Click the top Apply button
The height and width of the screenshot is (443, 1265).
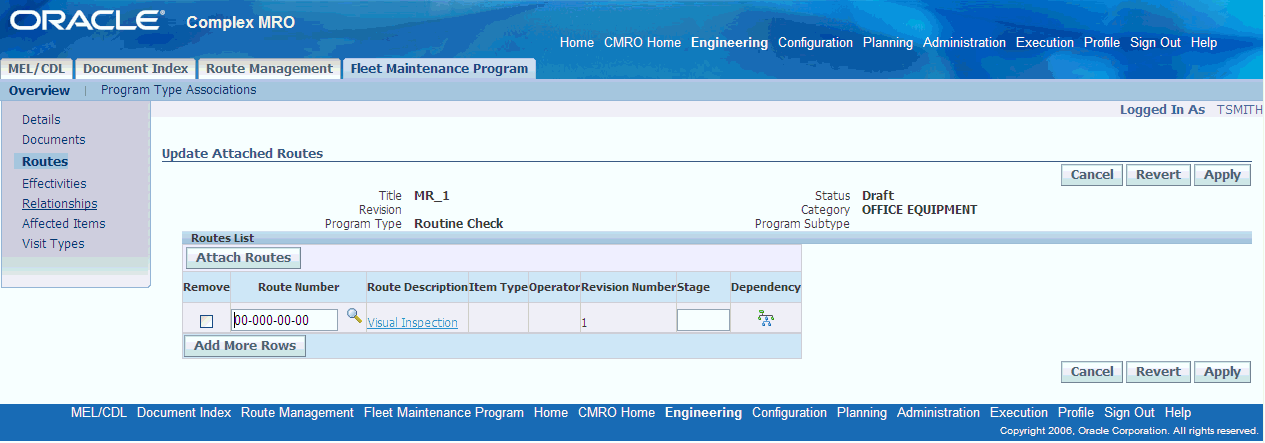(x=1222, y=175)
